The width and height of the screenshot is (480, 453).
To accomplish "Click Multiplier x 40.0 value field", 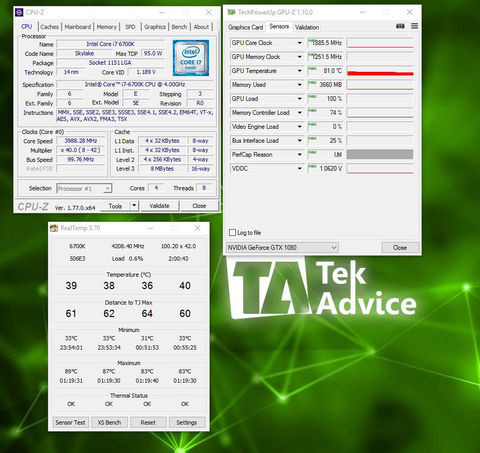I will click(x=81, y=150).
